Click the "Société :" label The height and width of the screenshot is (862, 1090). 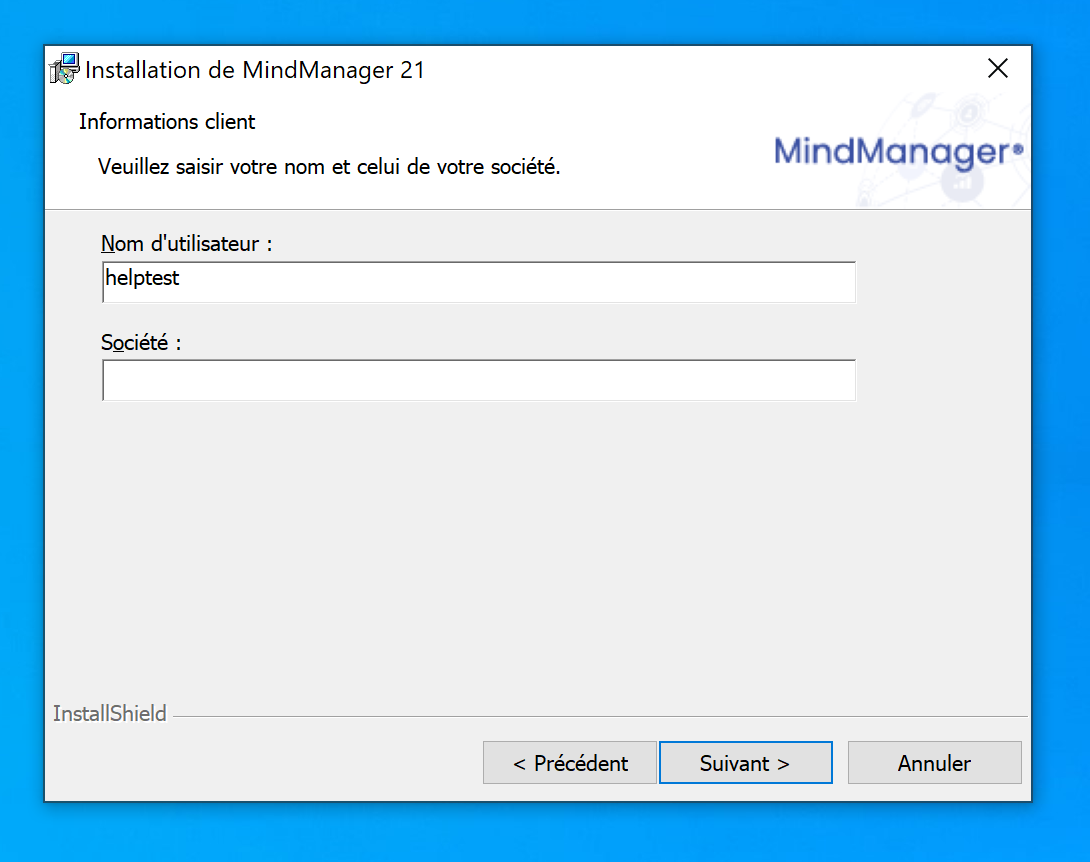coord(141,342)
